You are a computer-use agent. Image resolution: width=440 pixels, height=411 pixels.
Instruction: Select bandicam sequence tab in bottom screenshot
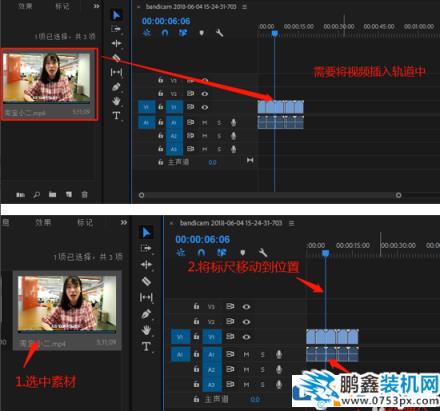[231, 223]
